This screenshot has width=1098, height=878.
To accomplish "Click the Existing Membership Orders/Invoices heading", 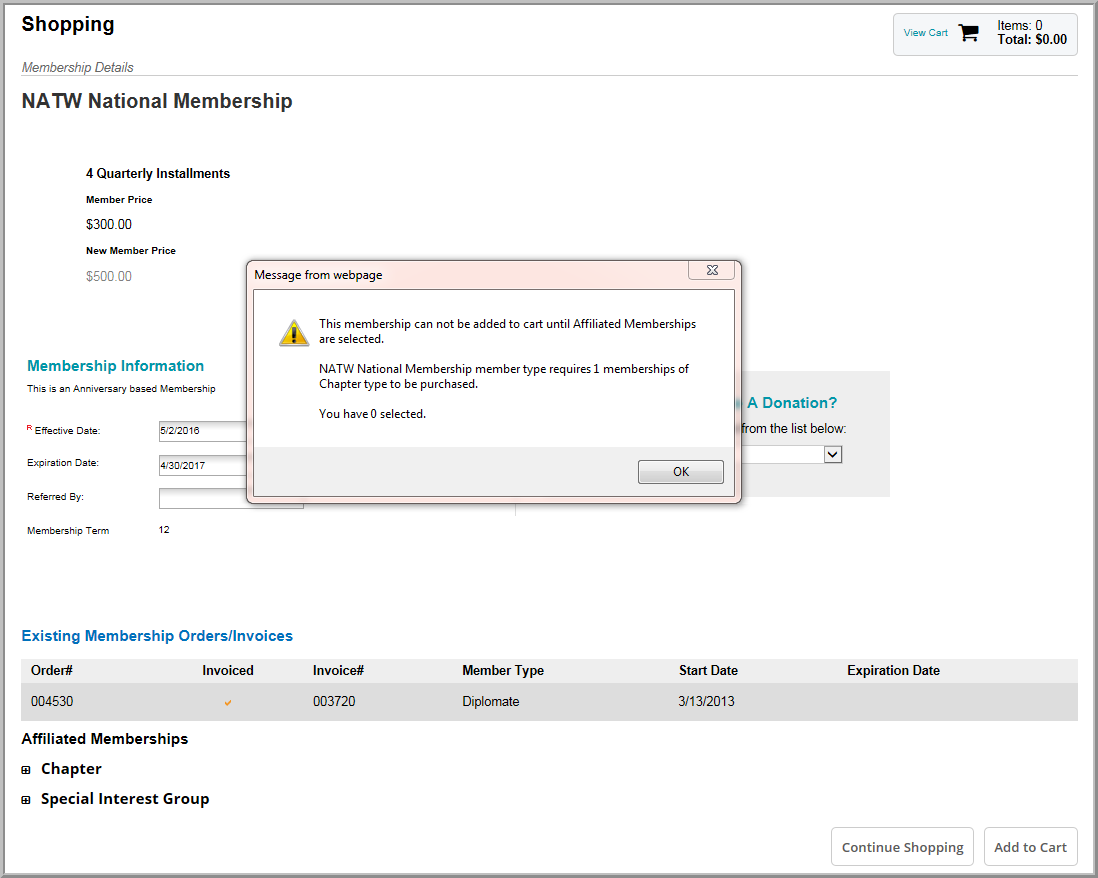I will (x=157, y=636).
